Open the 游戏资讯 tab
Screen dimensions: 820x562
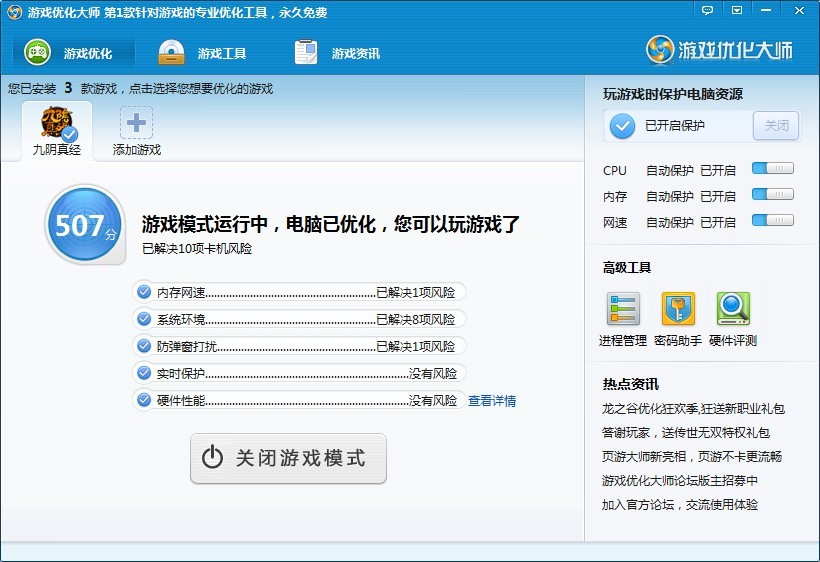(337, 53)
